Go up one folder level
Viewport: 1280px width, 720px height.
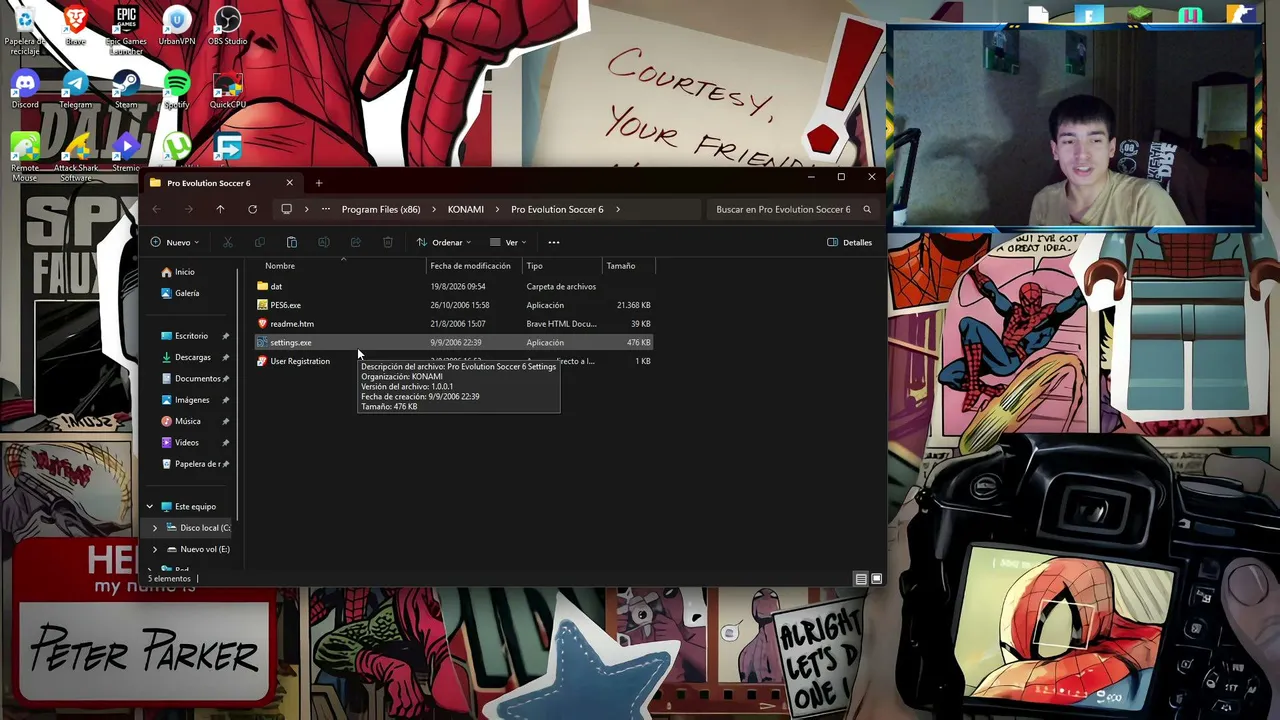[220, 209]
